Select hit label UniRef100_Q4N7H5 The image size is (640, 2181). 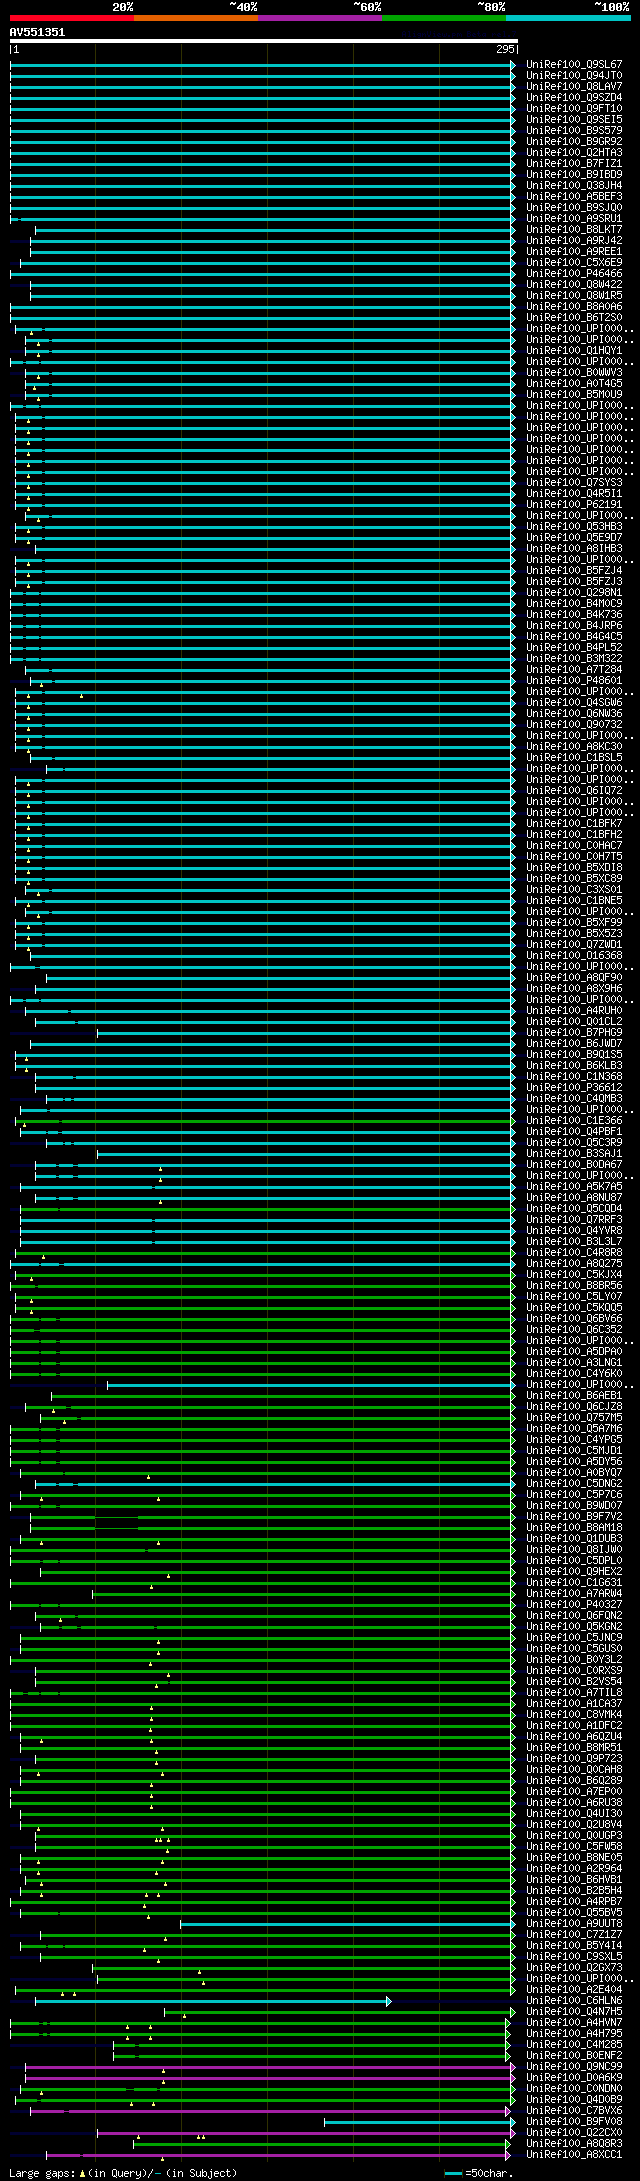point(574,2012)
